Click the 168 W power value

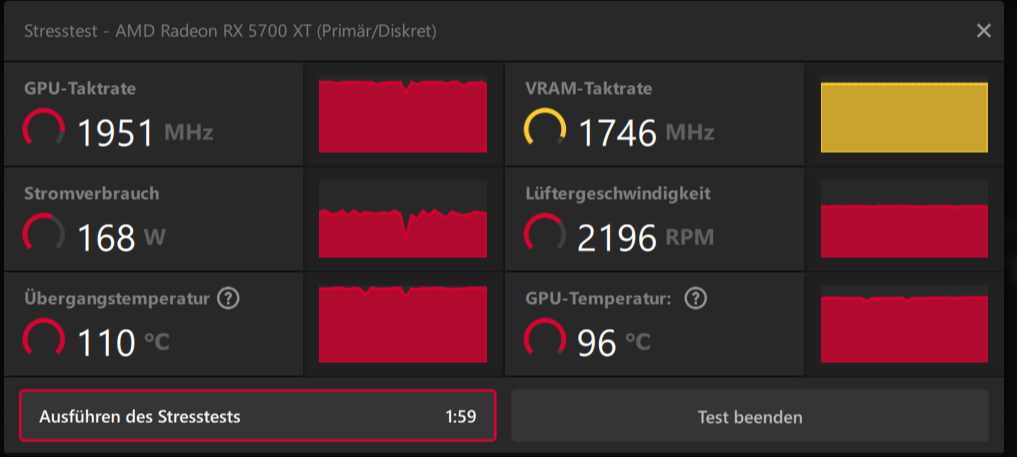click(x=121, y=238)
